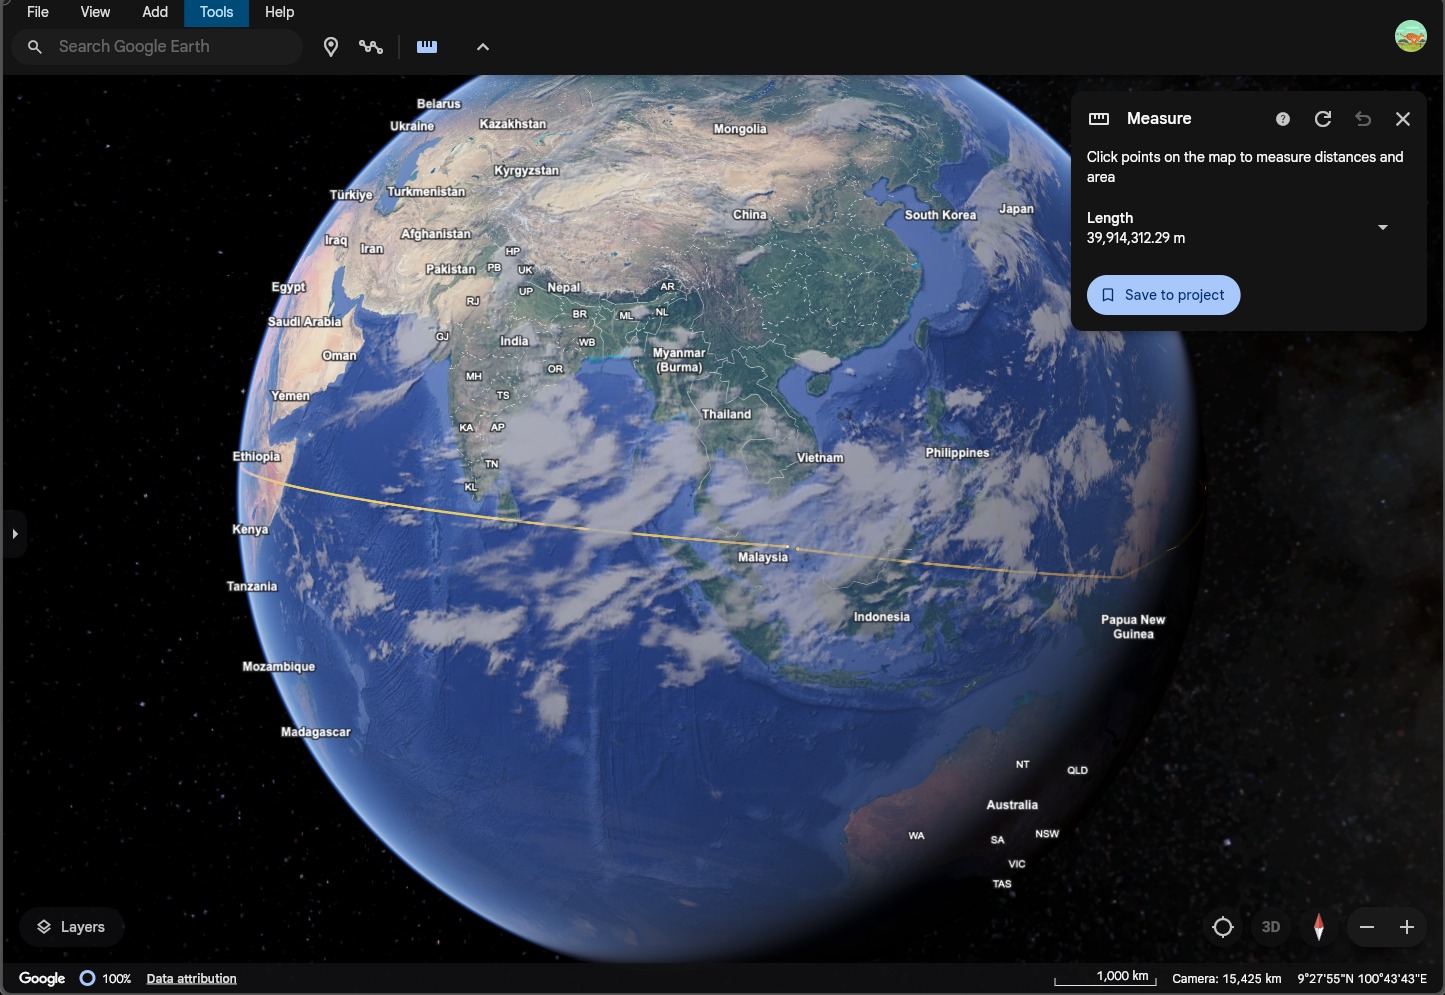Click the Philippines country label

click(957, 453)
